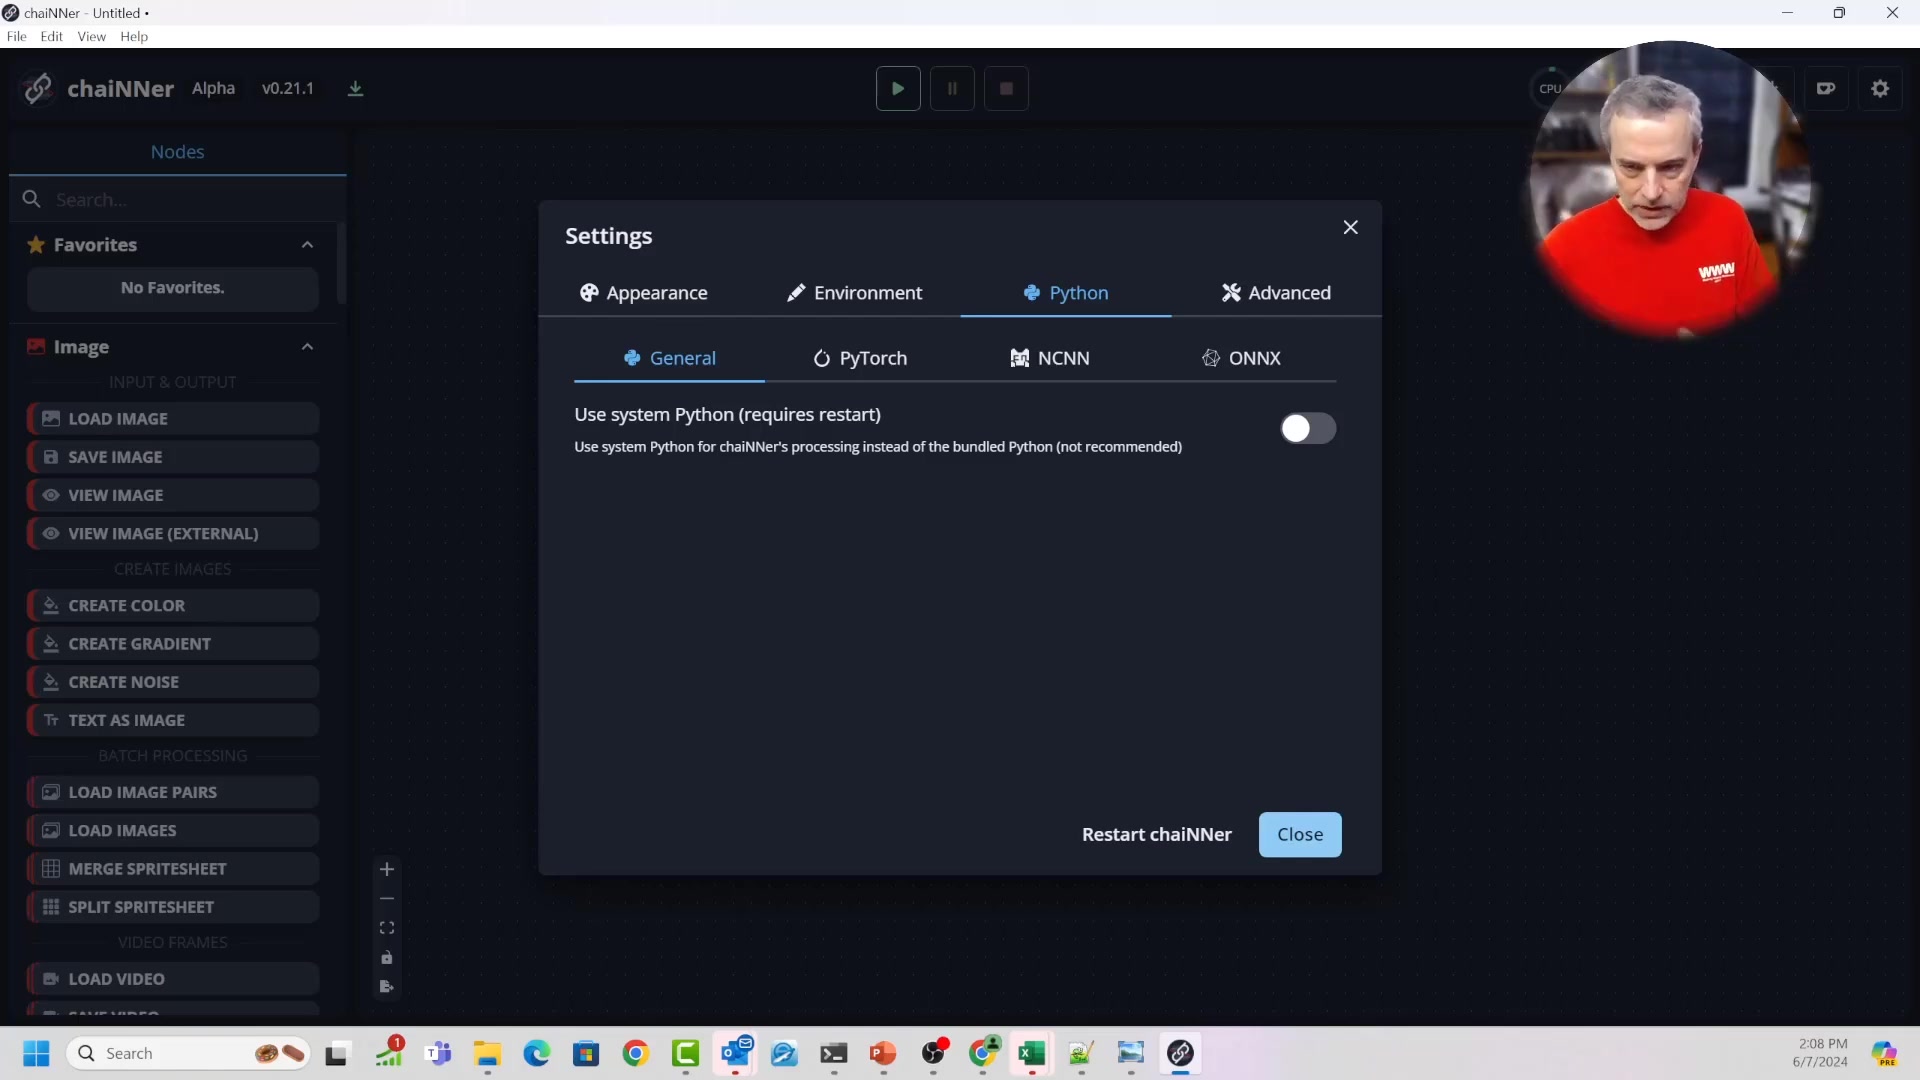Click the fit view icon
This screenshot has height=1080, width=1920.
(x=387, y=928)
